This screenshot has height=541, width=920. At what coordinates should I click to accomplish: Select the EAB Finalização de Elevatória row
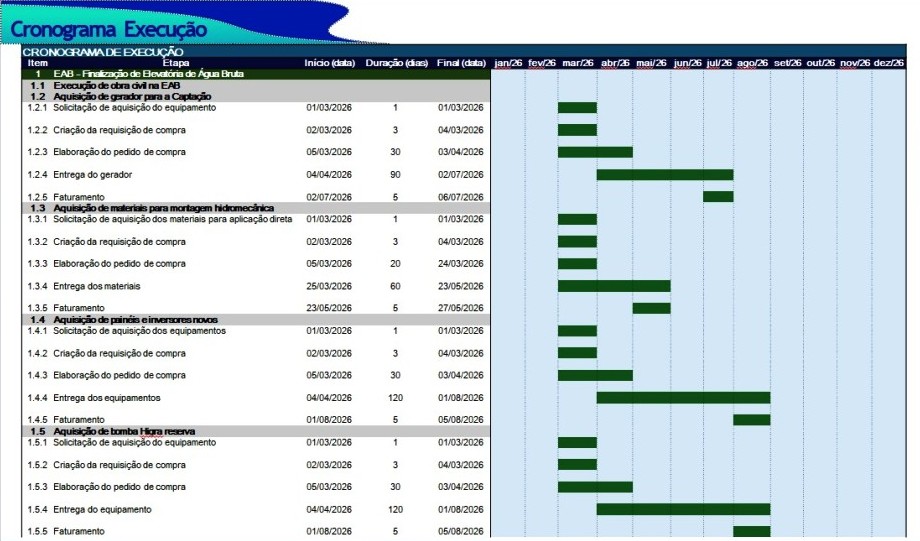tap(141, 74)
